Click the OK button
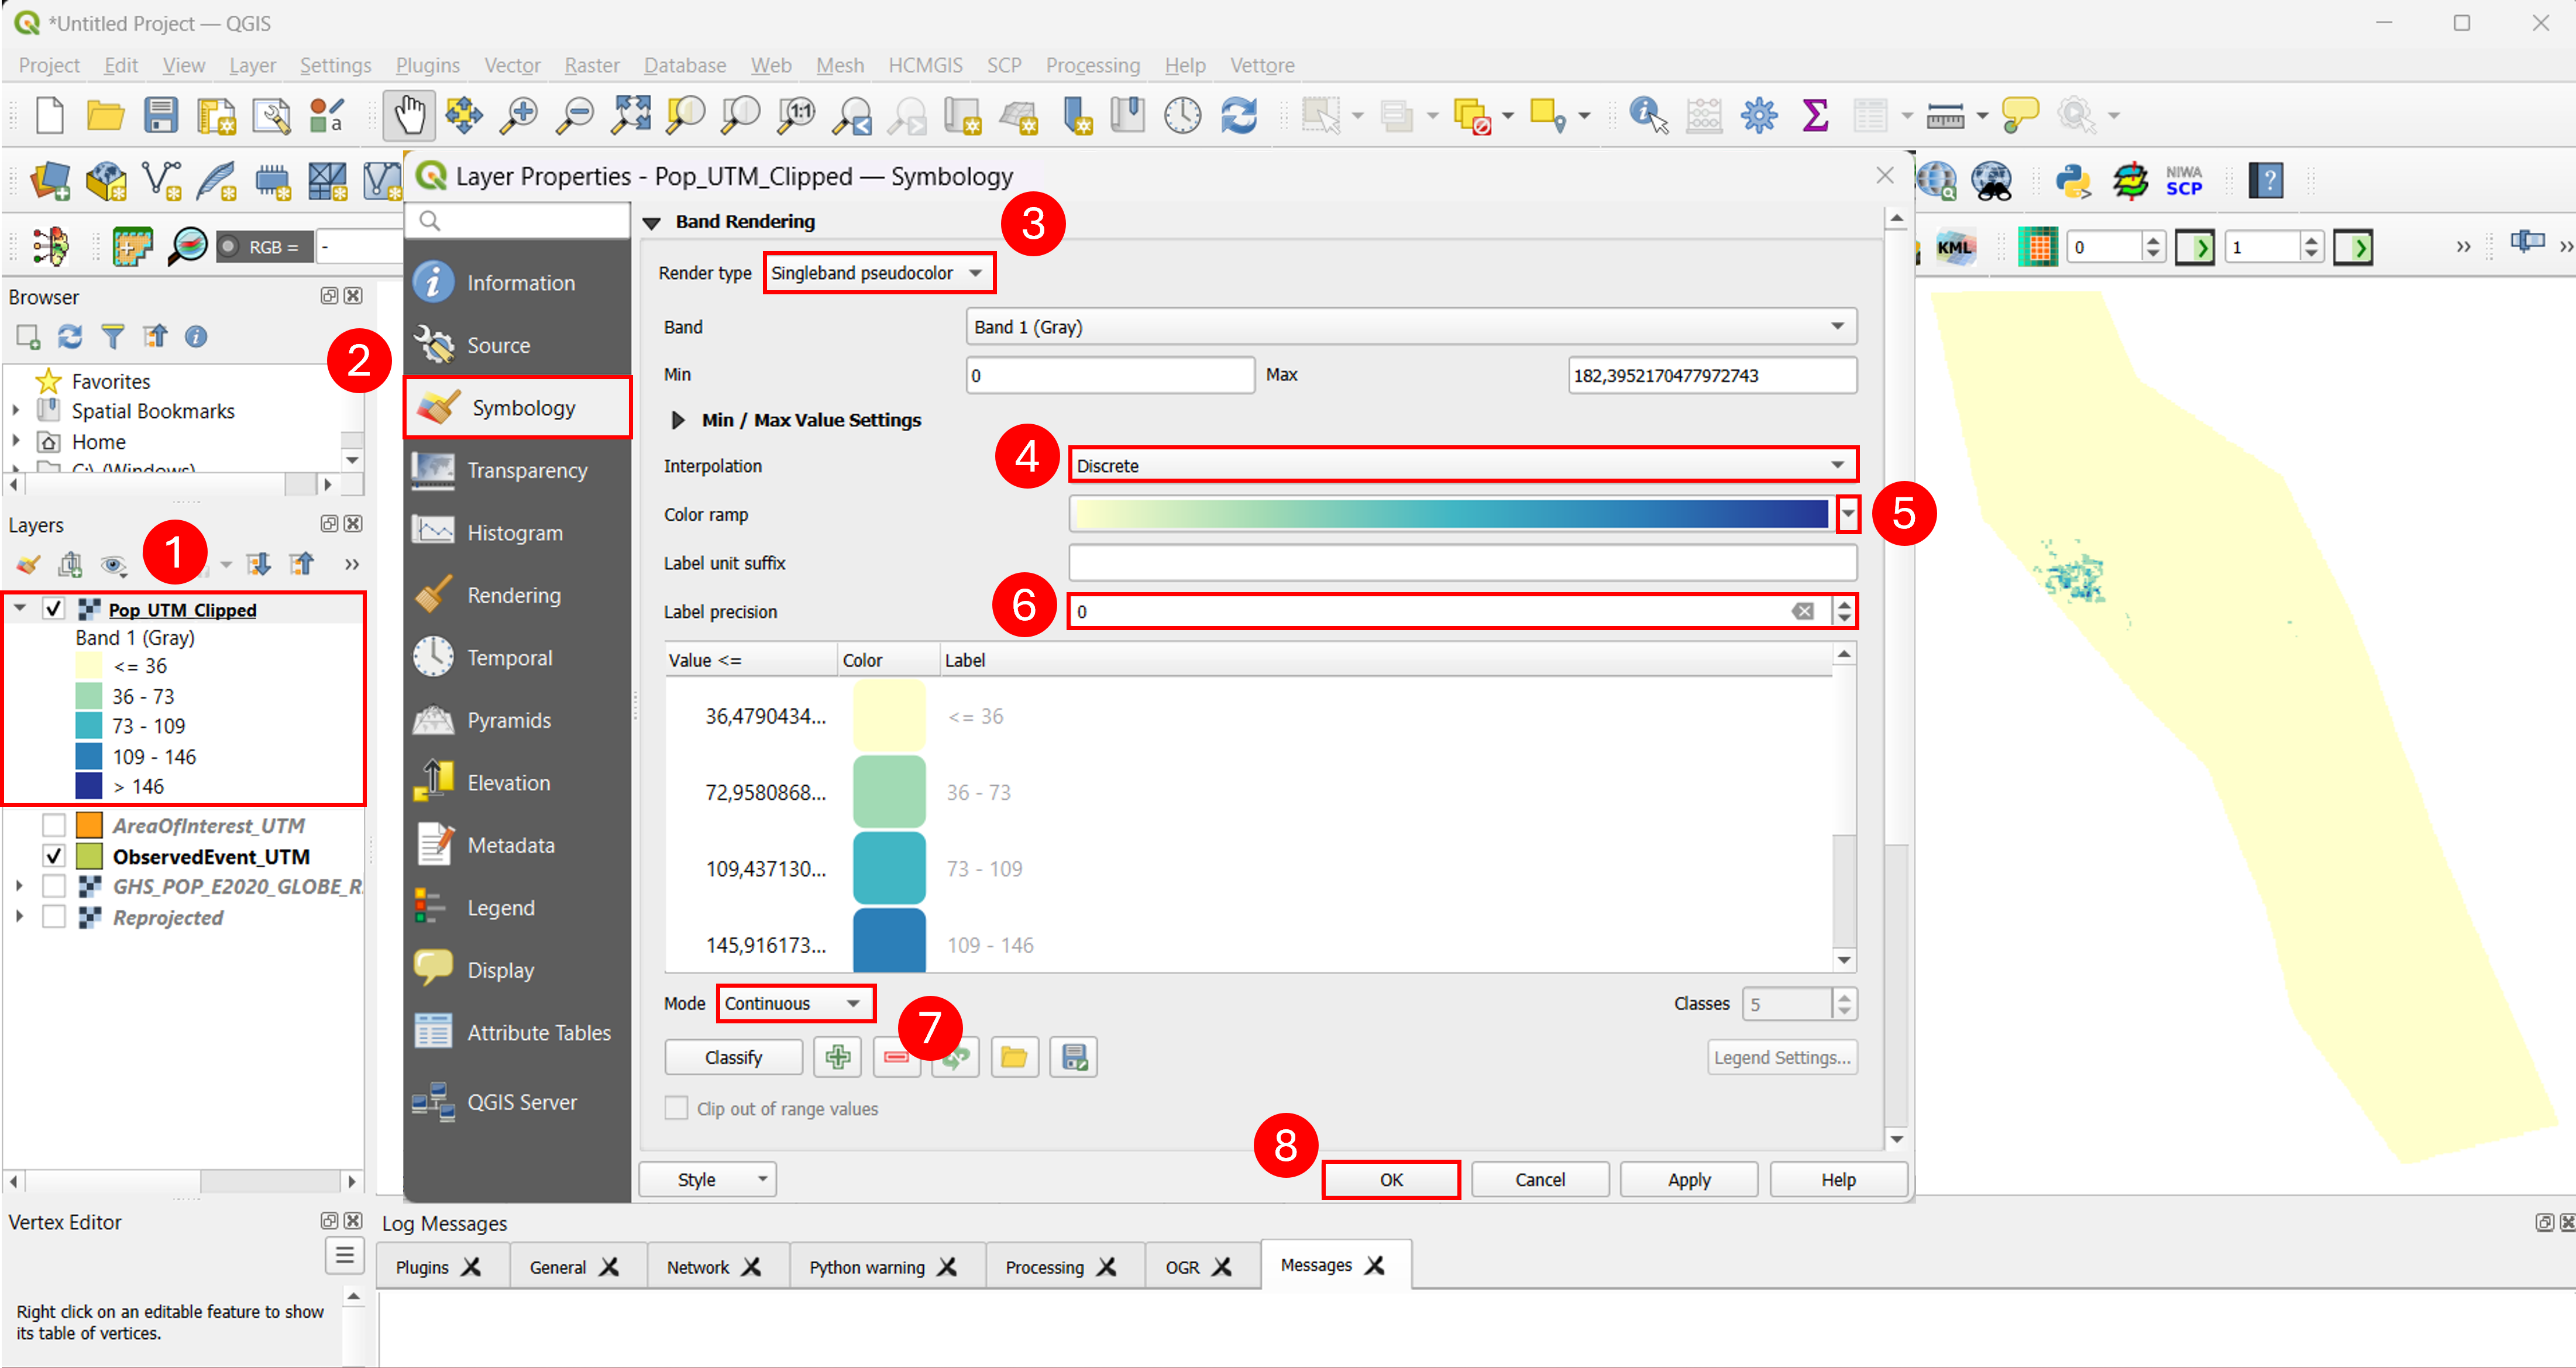Screen dimensions: 2576x1368 pyautogui.click(x=1390, y=1180)
